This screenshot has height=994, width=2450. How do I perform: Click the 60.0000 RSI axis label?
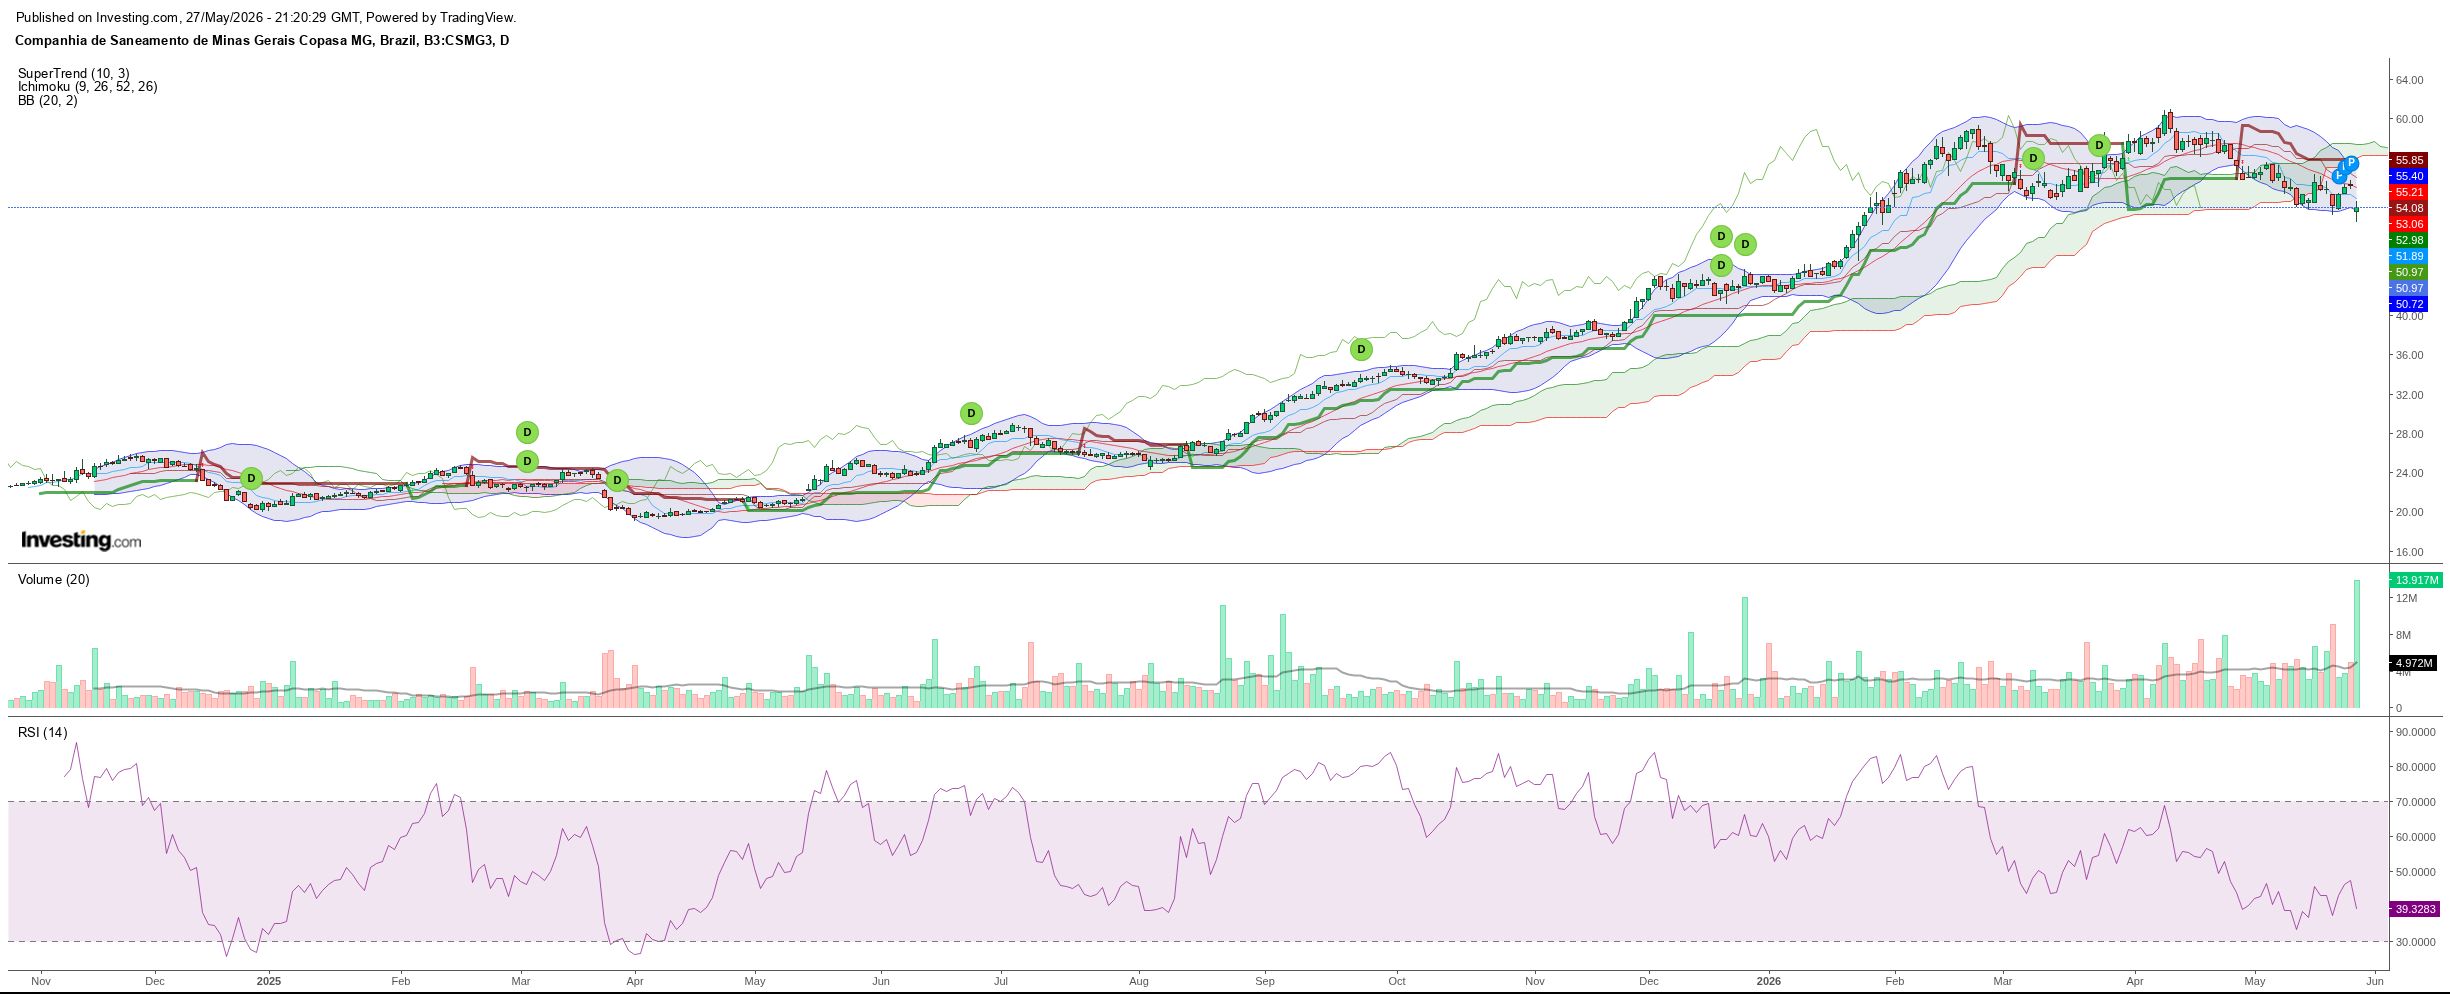click(2415, 837)
